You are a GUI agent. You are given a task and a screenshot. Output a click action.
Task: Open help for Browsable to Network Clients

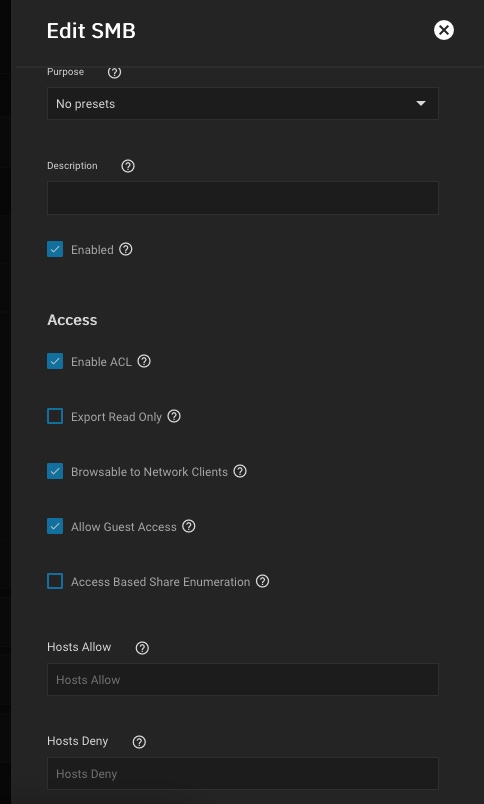(240, 471)
